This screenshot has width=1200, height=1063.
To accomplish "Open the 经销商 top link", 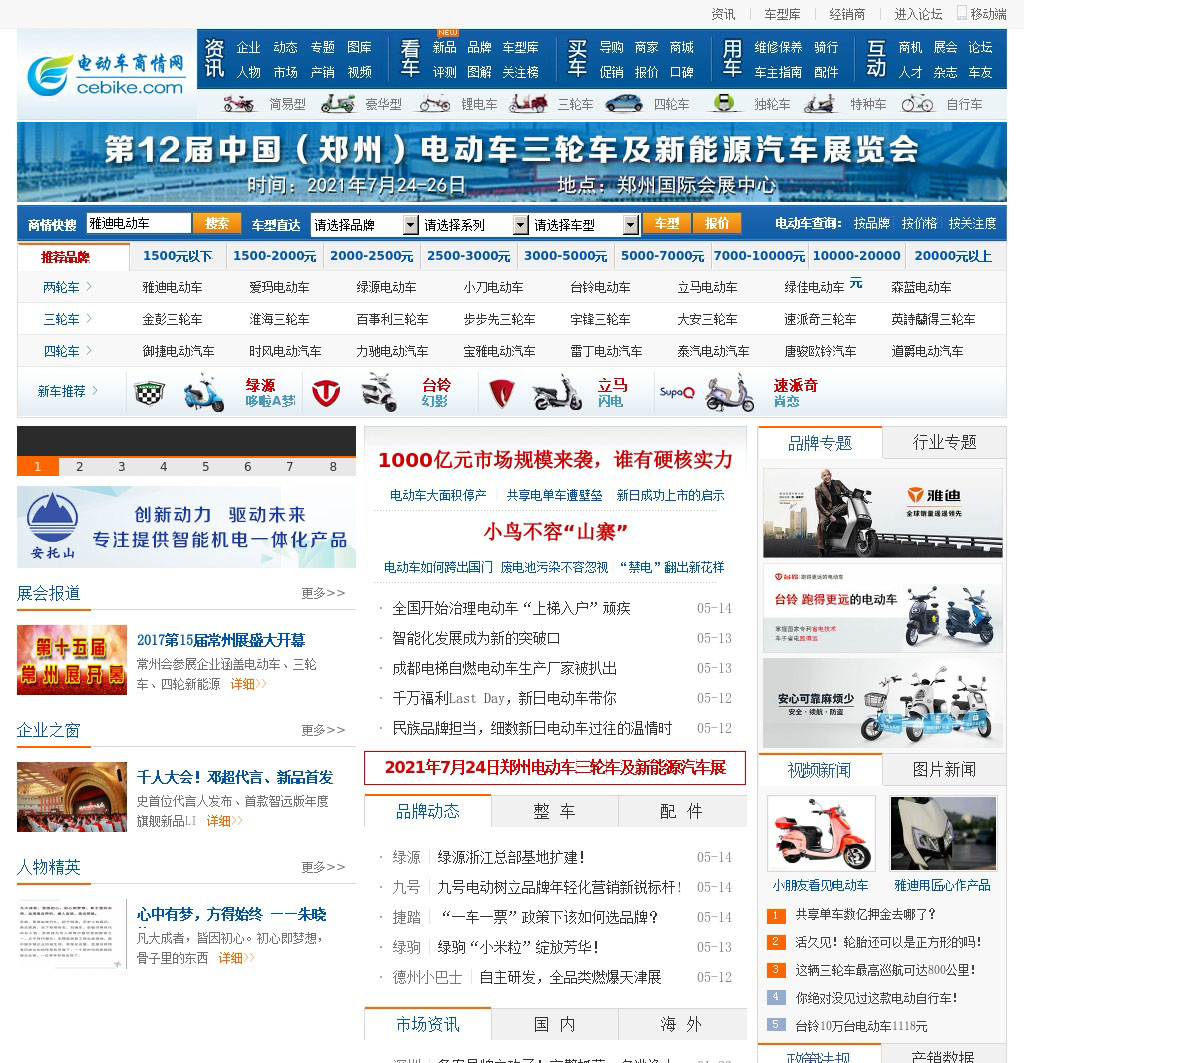I will (x=847, y=14).
